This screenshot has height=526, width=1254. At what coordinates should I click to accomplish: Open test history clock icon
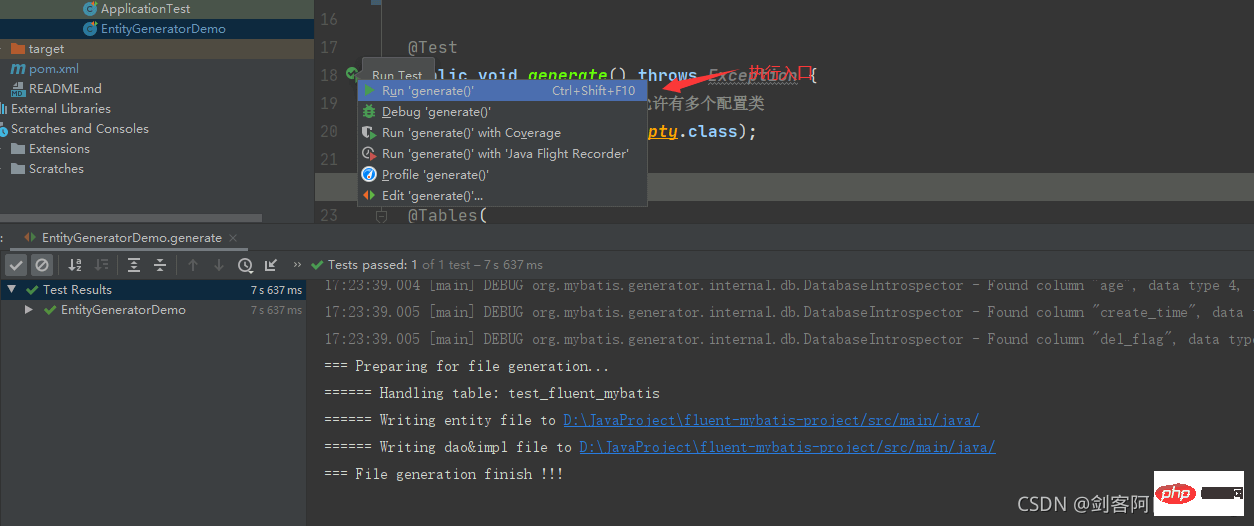click(x=245, y=265)
